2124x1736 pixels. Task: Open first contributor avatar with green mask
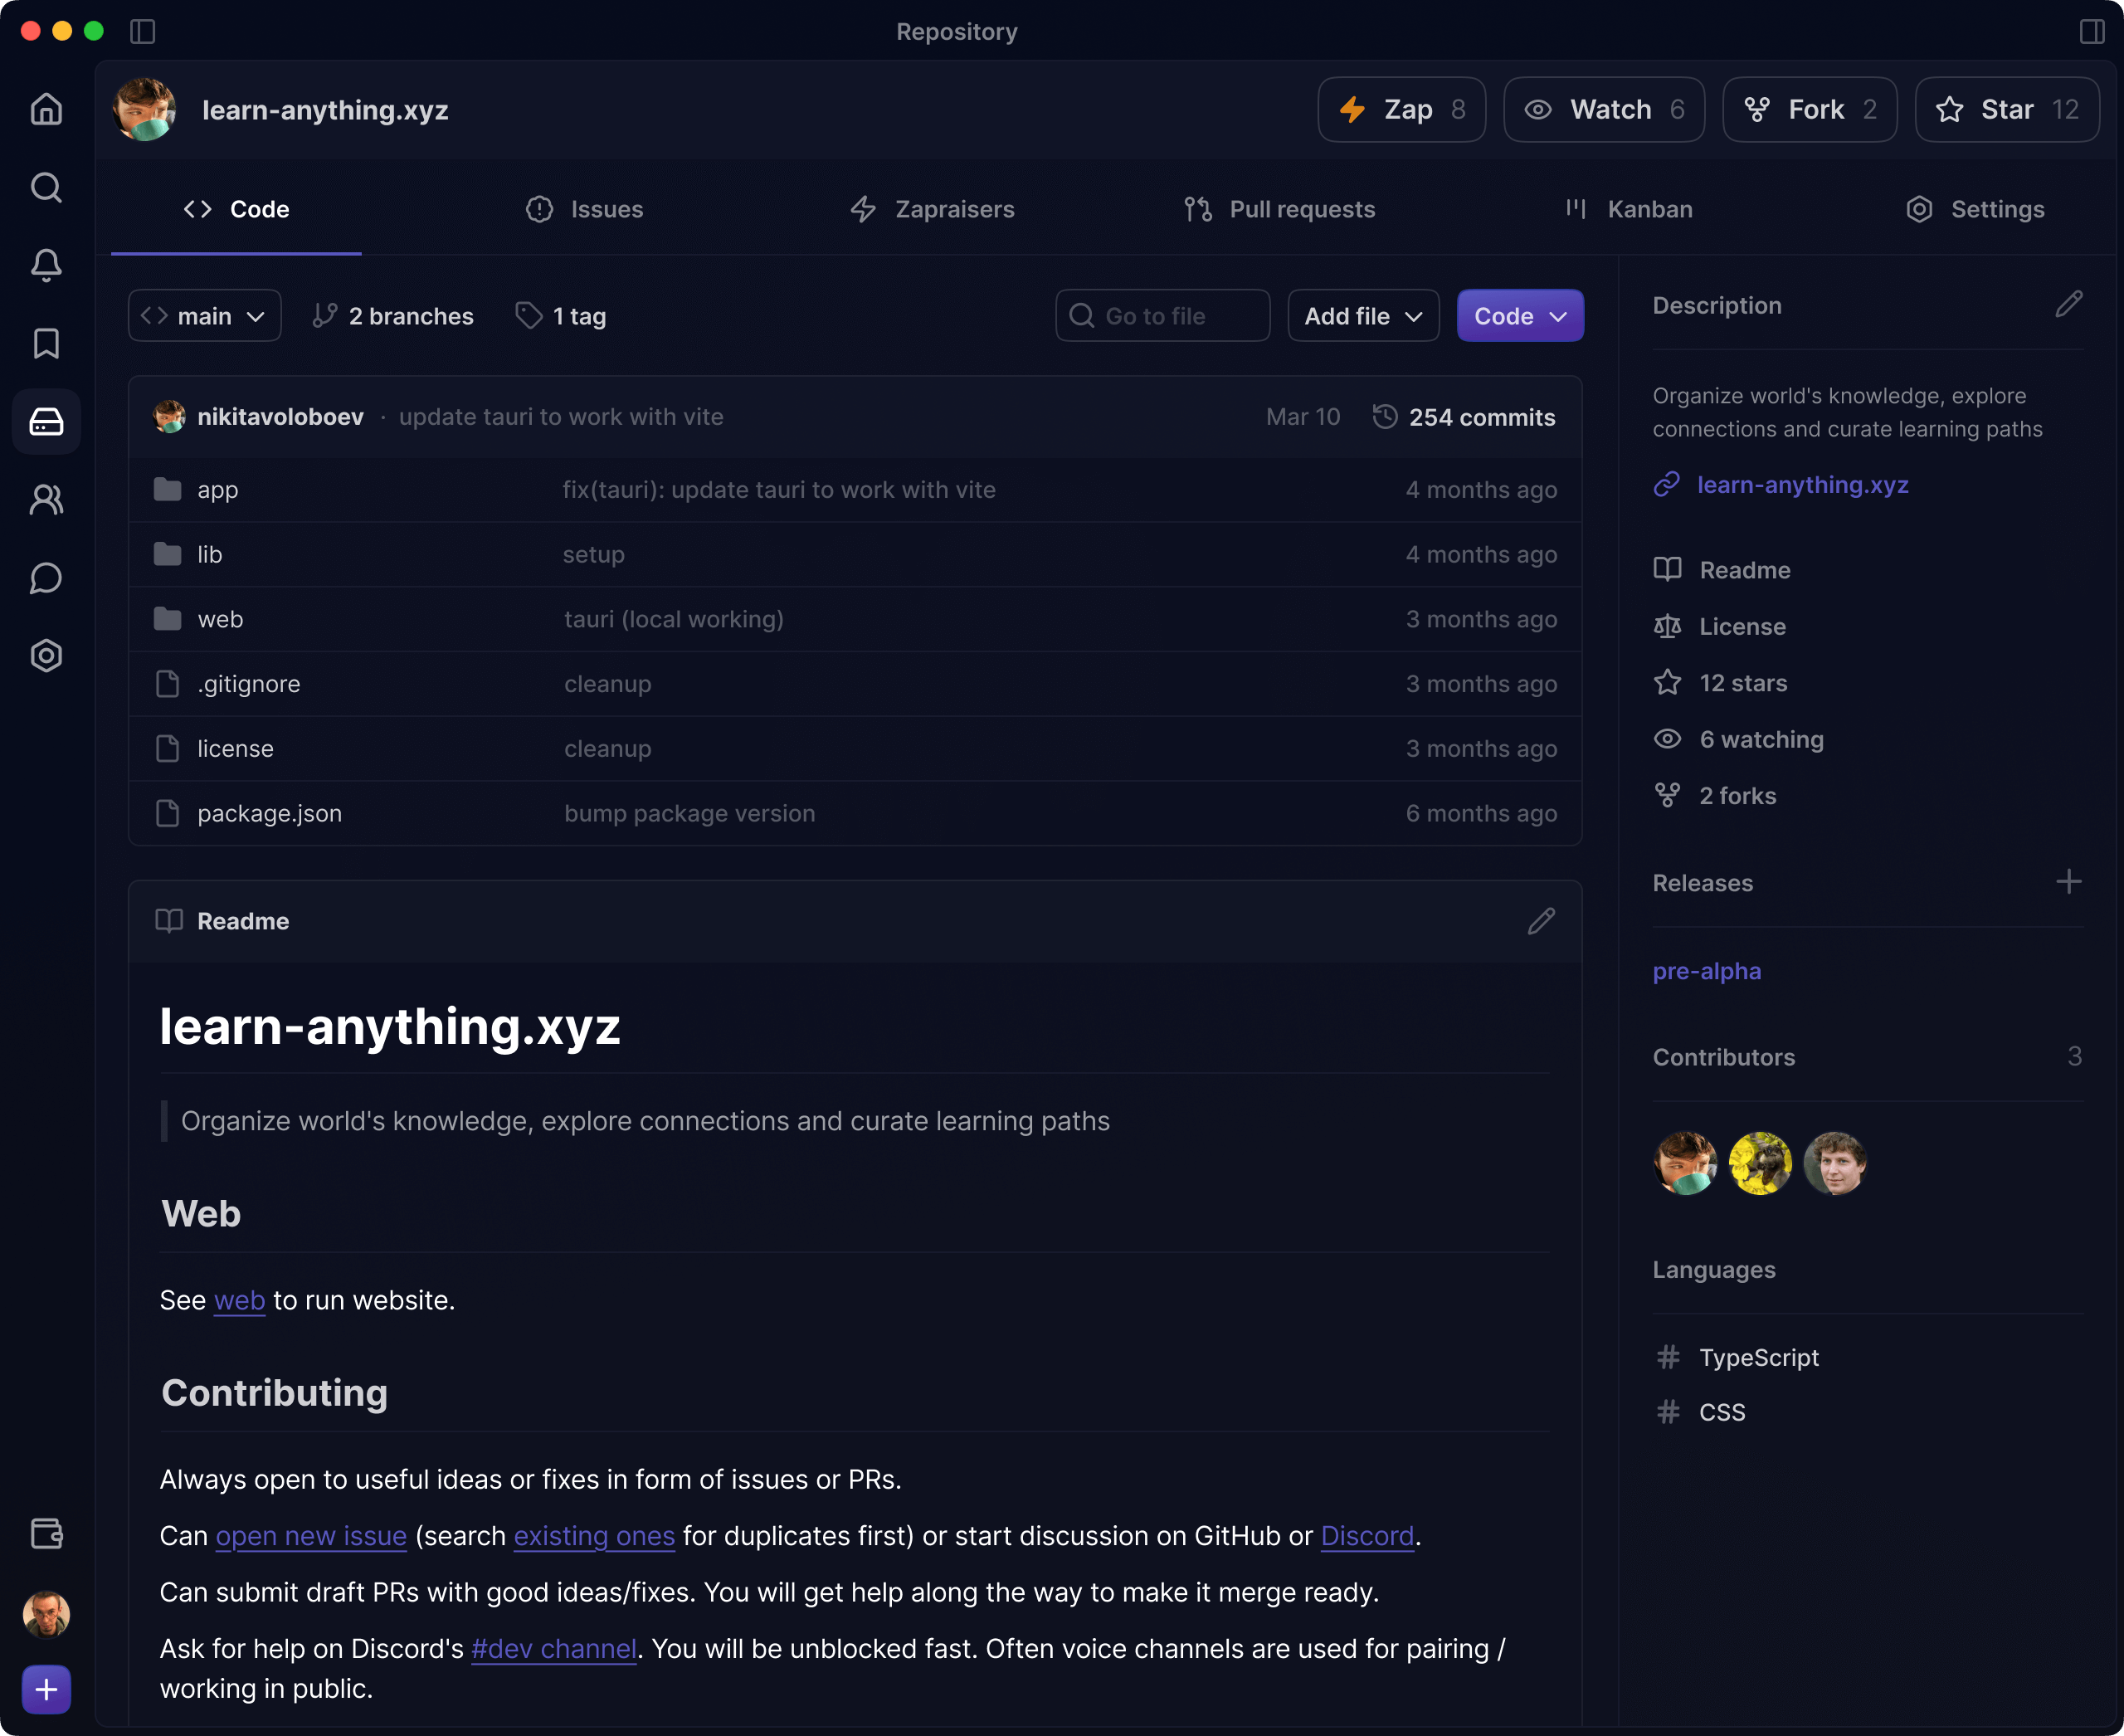(x=1685, y=1163)
